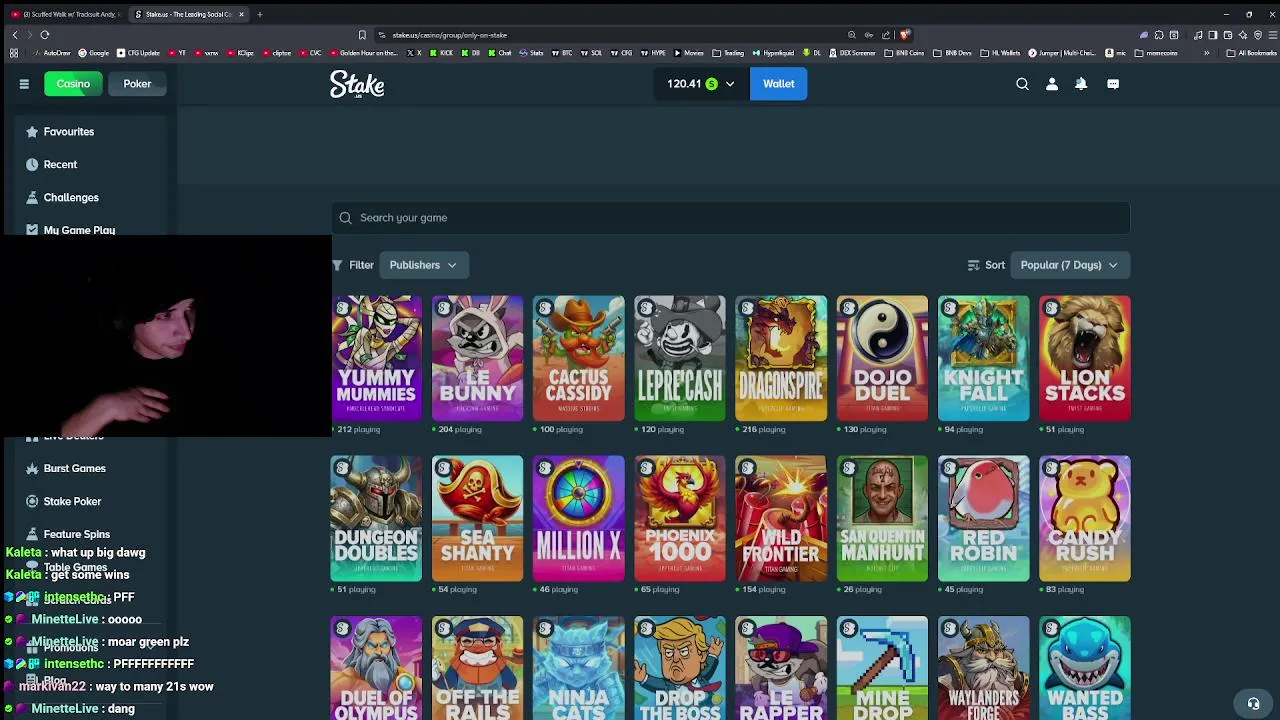This screenshot has width=1280, height=720.
Task: Open Dojo Duel game
Action: (882, 358)
